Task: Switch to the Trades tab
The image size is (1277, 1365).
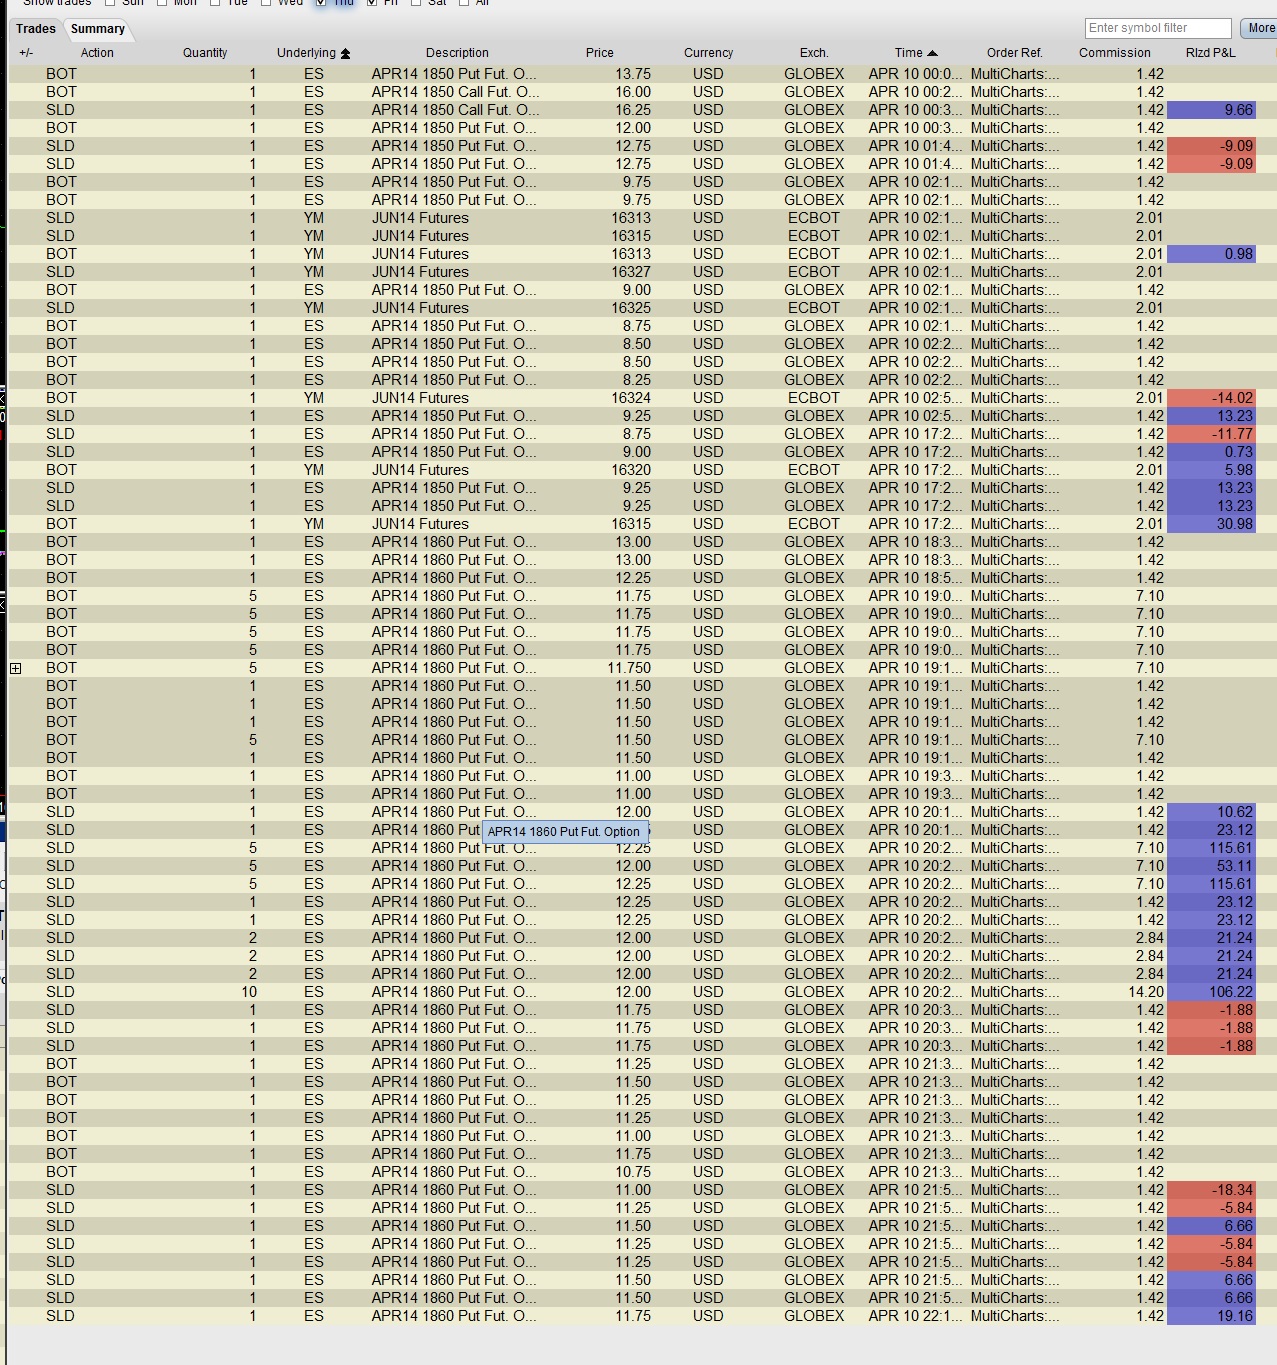Action: (36, 29)
